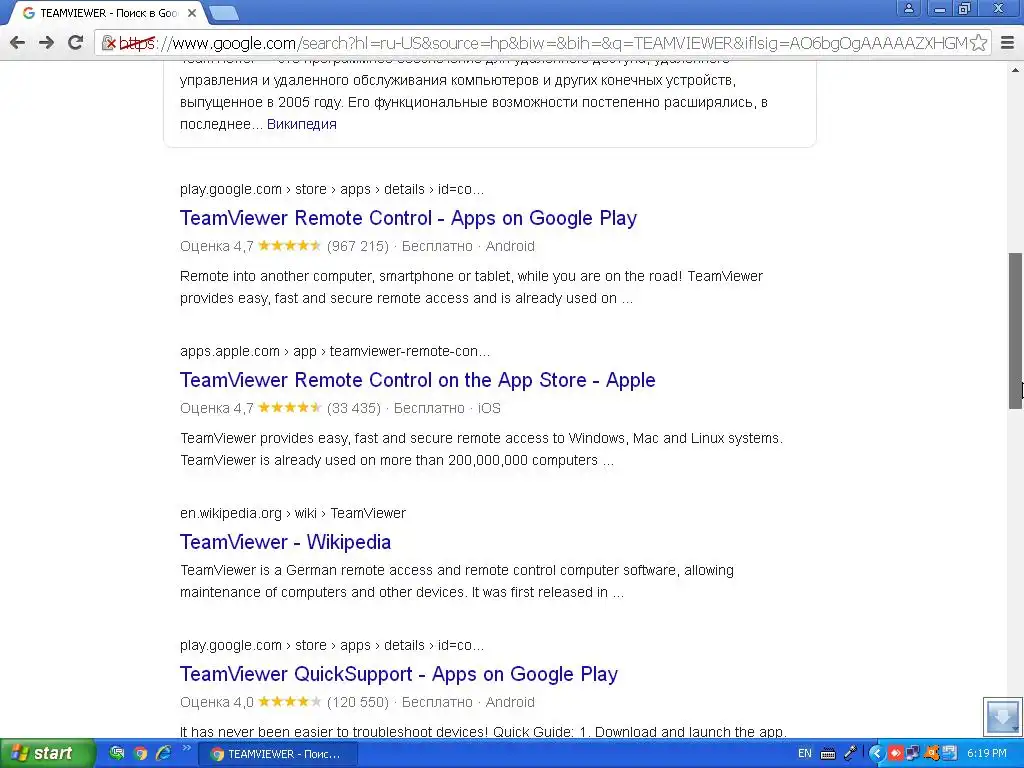Launch Chrome from the quick launch bar
The height and width of the screenshot is (768, 1024).
point(140,754)
